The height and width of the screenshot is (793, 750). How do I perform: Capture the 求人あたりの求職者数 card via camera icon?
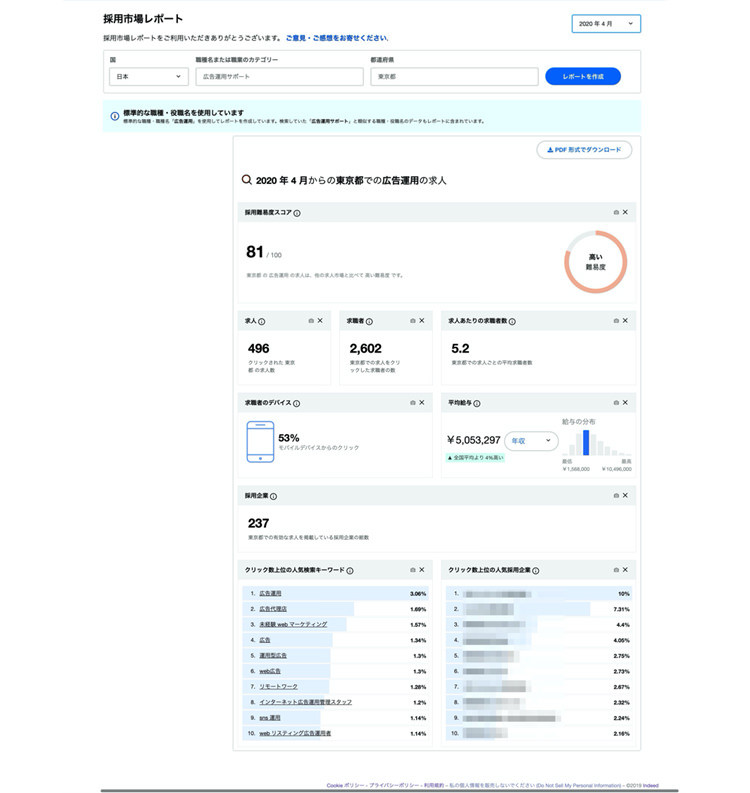[616, 321]
